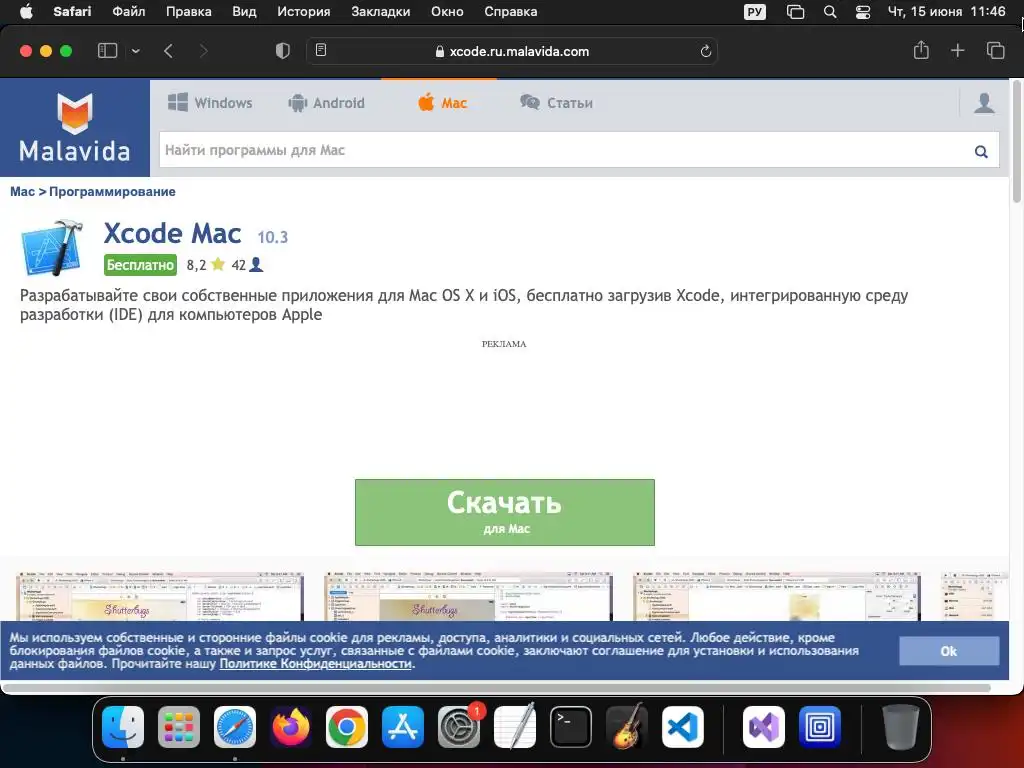Open a new tab with the plus icon
This screenshot has width=1024, height=768.
(x=957, y=50)
